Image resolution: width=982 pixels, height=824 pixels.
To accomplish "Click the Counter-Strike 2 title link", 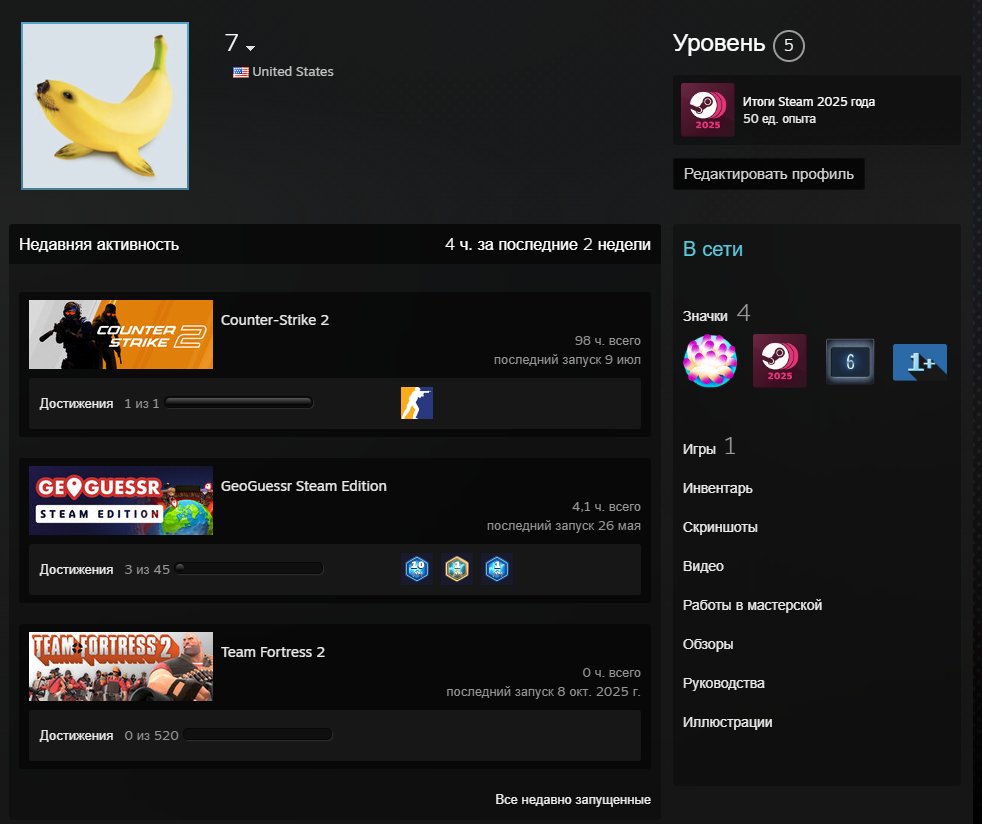I will (275, 320).
